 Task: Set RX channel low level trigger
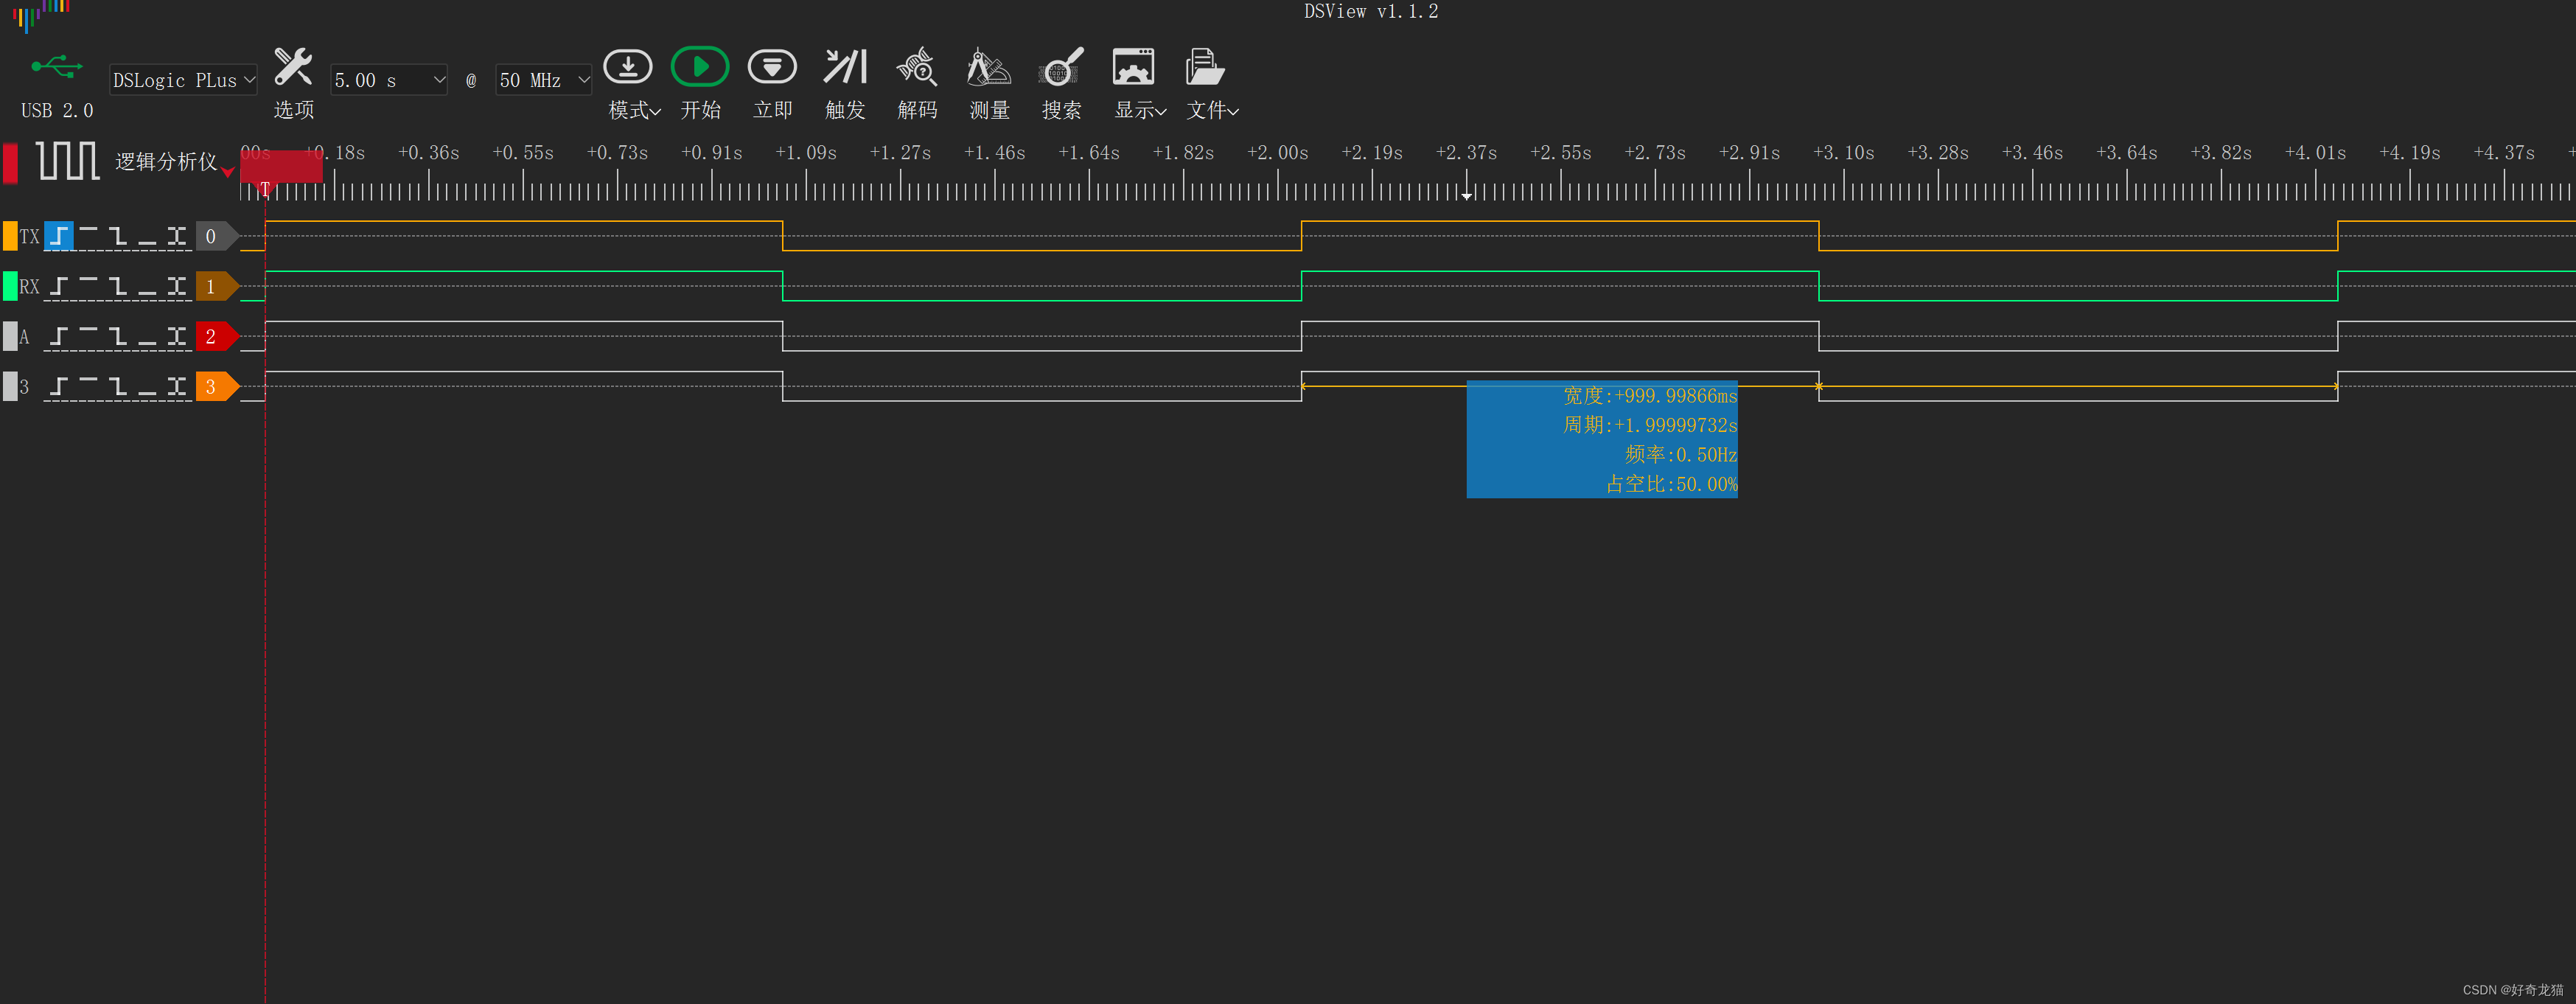pyautogui.click(x=147, y=286)
